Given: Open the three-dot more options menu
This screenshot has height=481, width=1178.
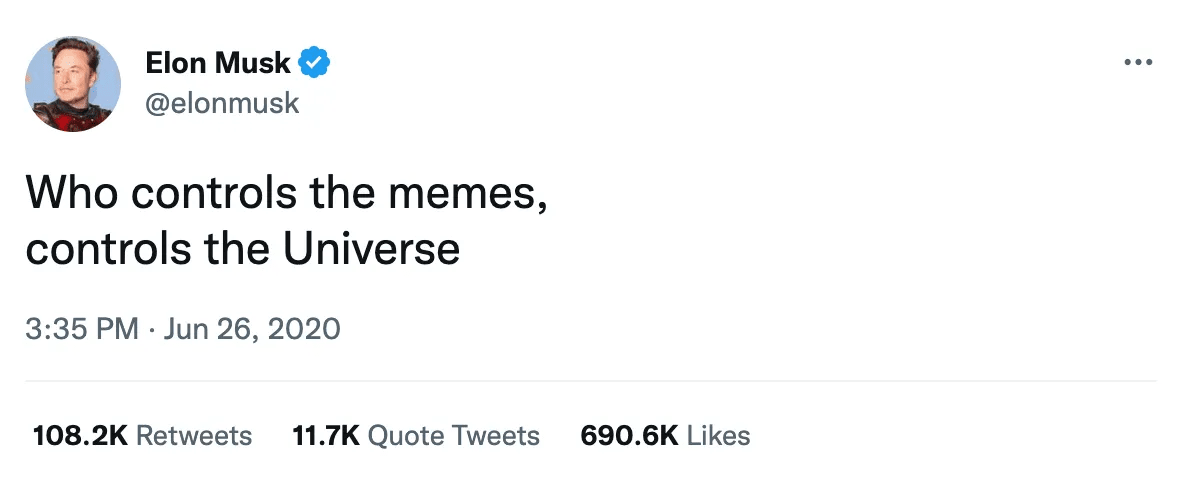Looking at the screenshot, I should [x=1138, y=62].
